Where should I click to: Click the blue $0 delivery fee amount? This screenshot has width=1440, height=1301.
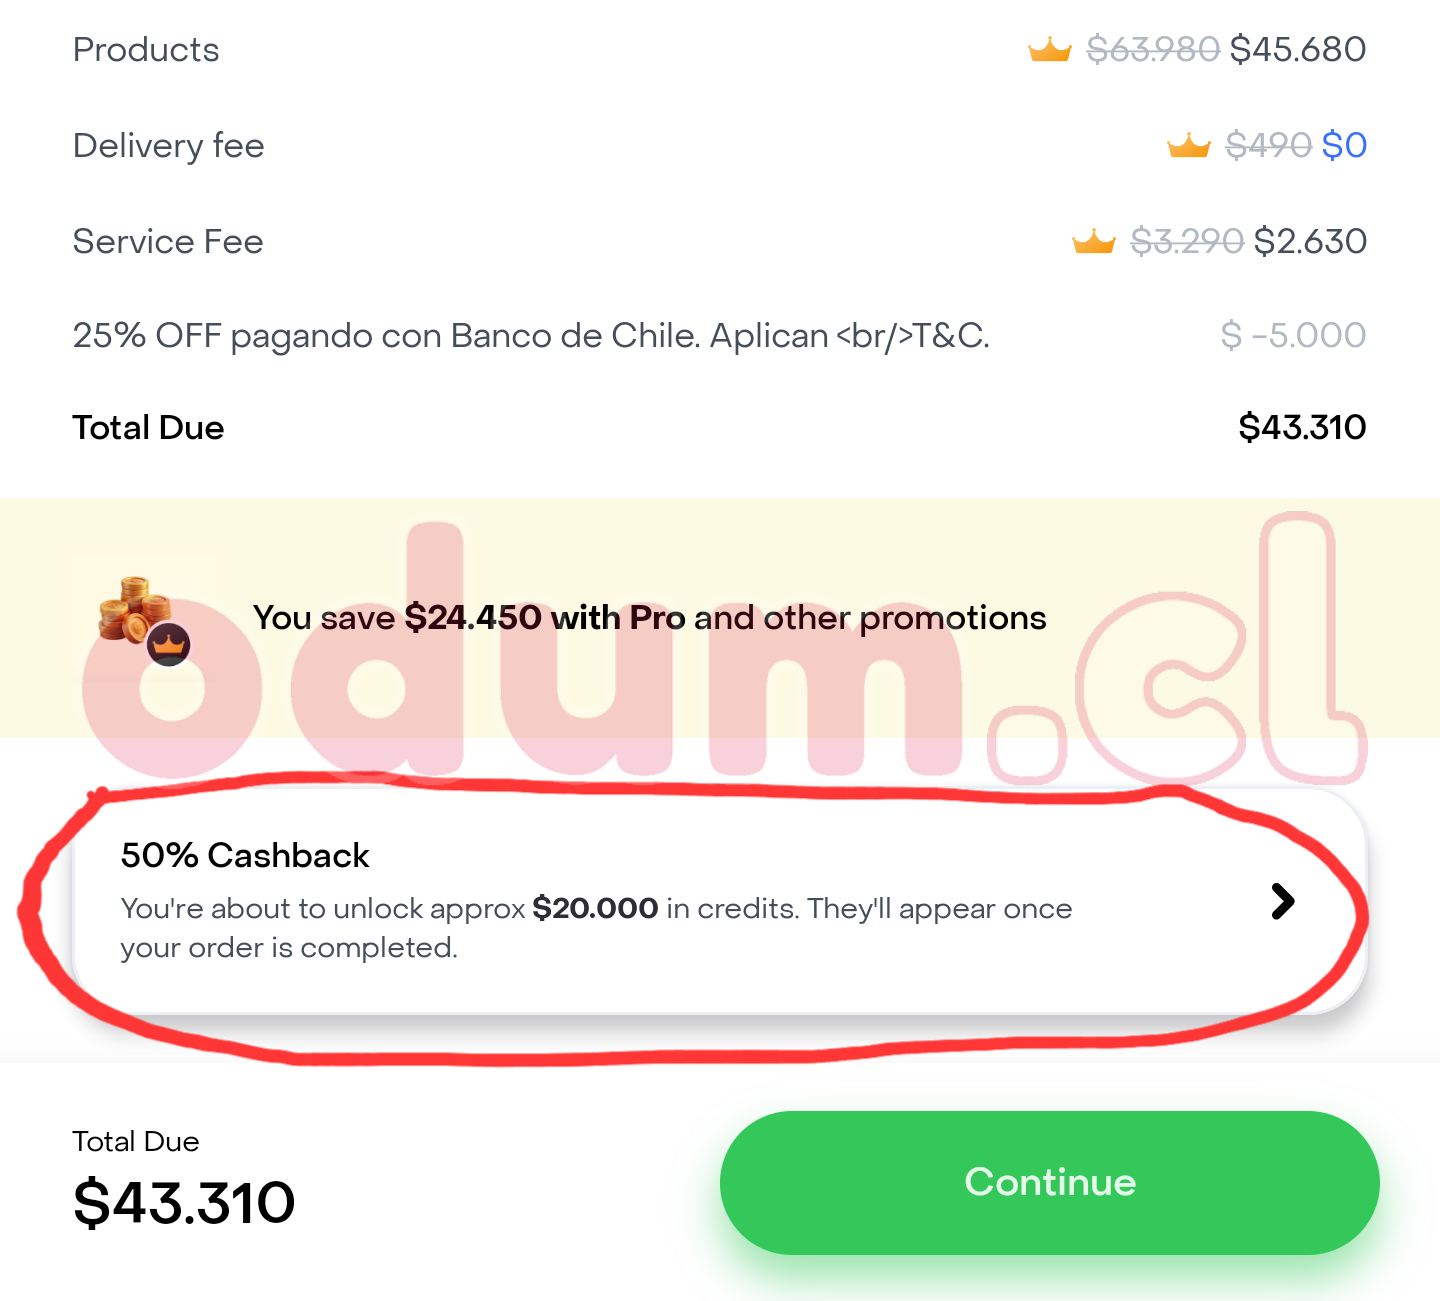(1344, 146)
